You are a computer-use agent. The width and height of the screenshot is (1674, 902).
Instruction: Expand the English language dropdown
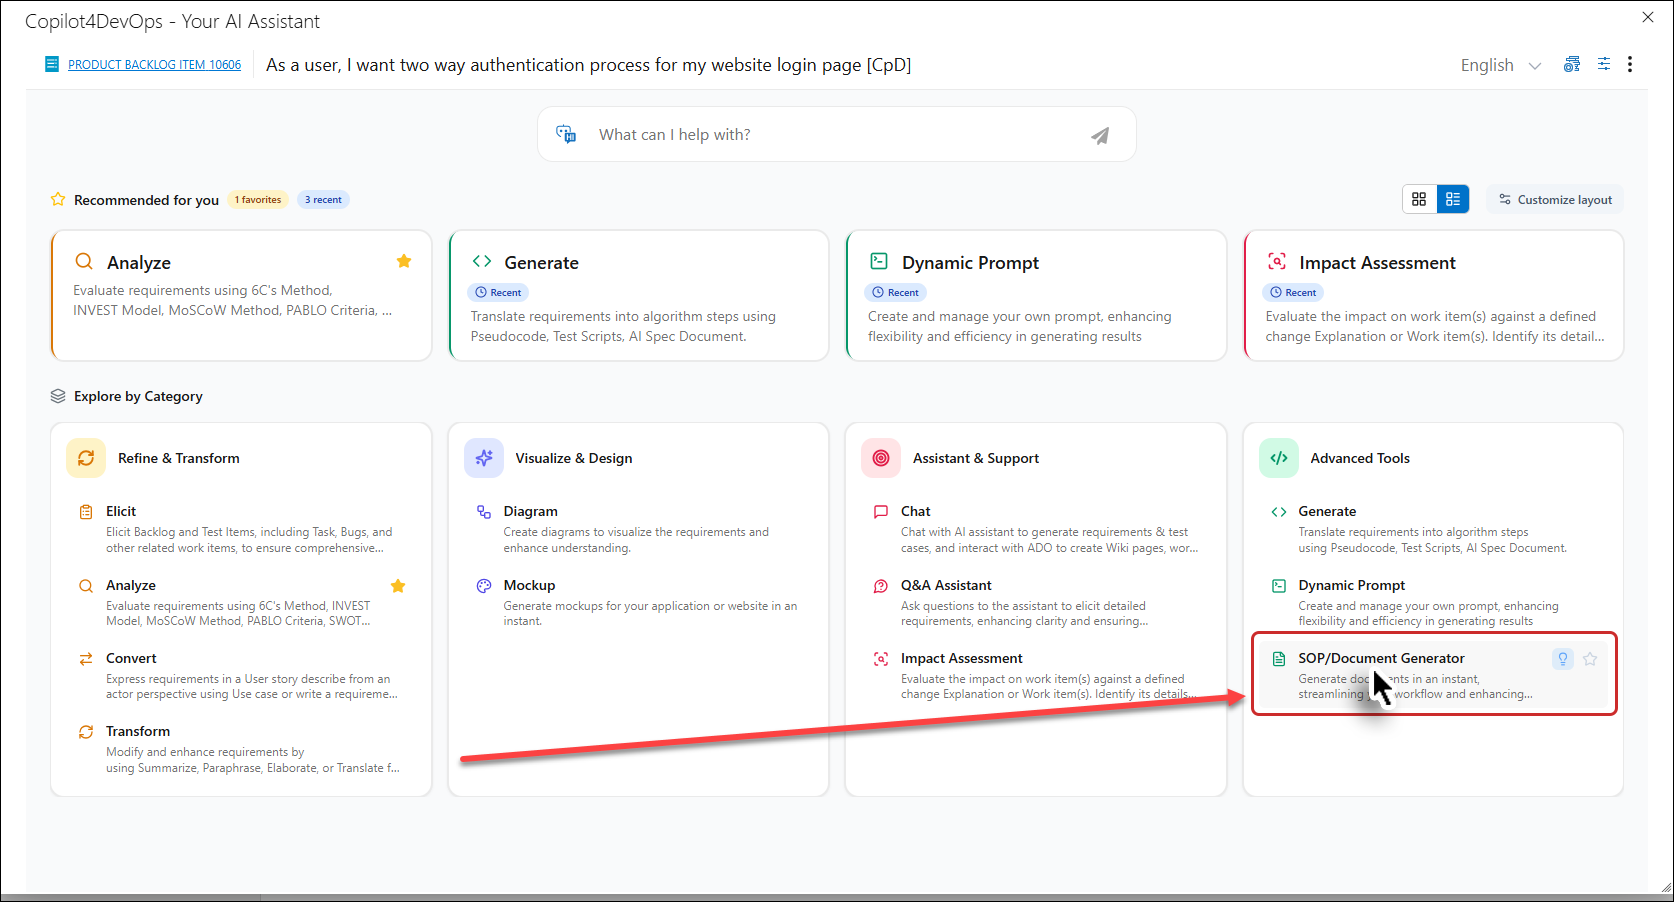click(1500, 65)
